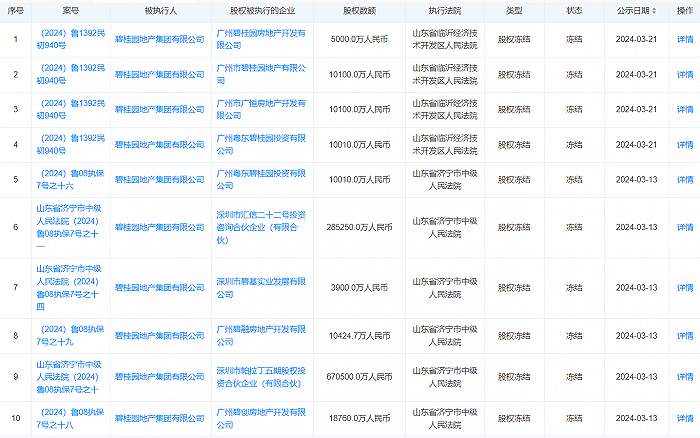
Task: Select the 285250.0万人民币 amount cell
Action: [x=359, y=227]
